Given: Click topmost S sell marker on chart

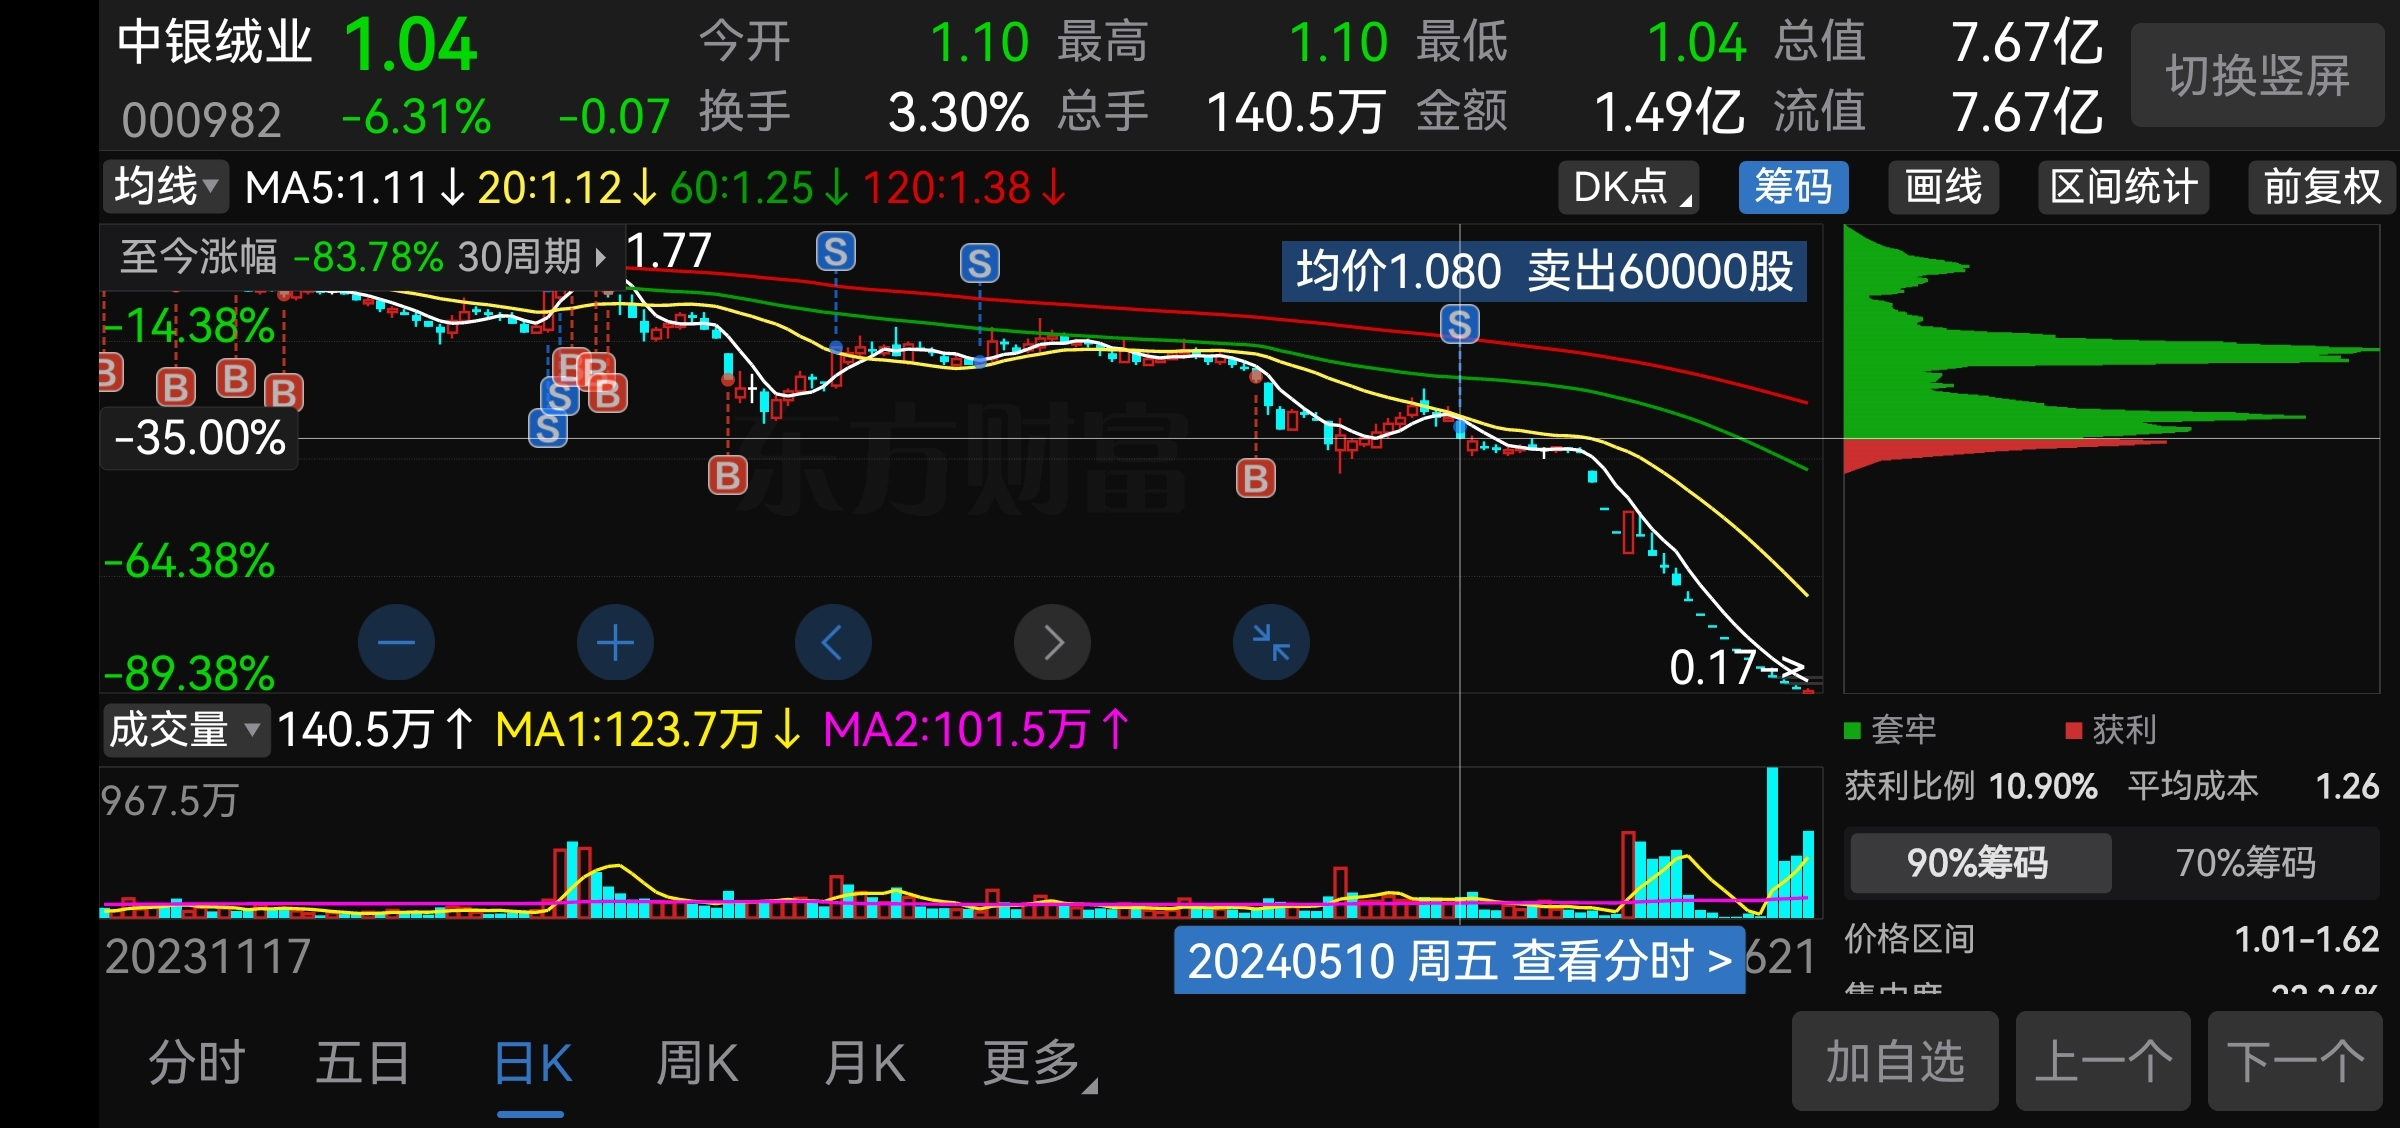Looking at the screenshot, I should pos(836,252).
